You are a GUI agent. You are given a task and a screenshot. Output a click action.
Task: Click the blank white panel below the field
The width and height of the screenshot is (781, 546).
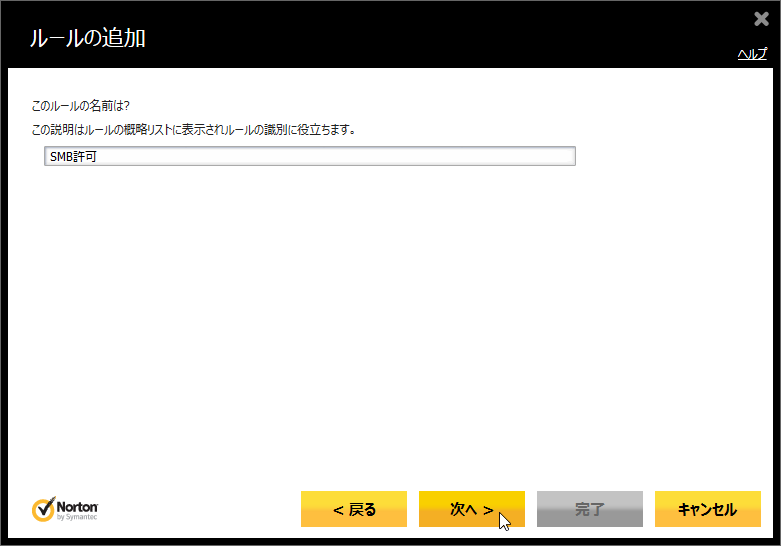(390, 320)
